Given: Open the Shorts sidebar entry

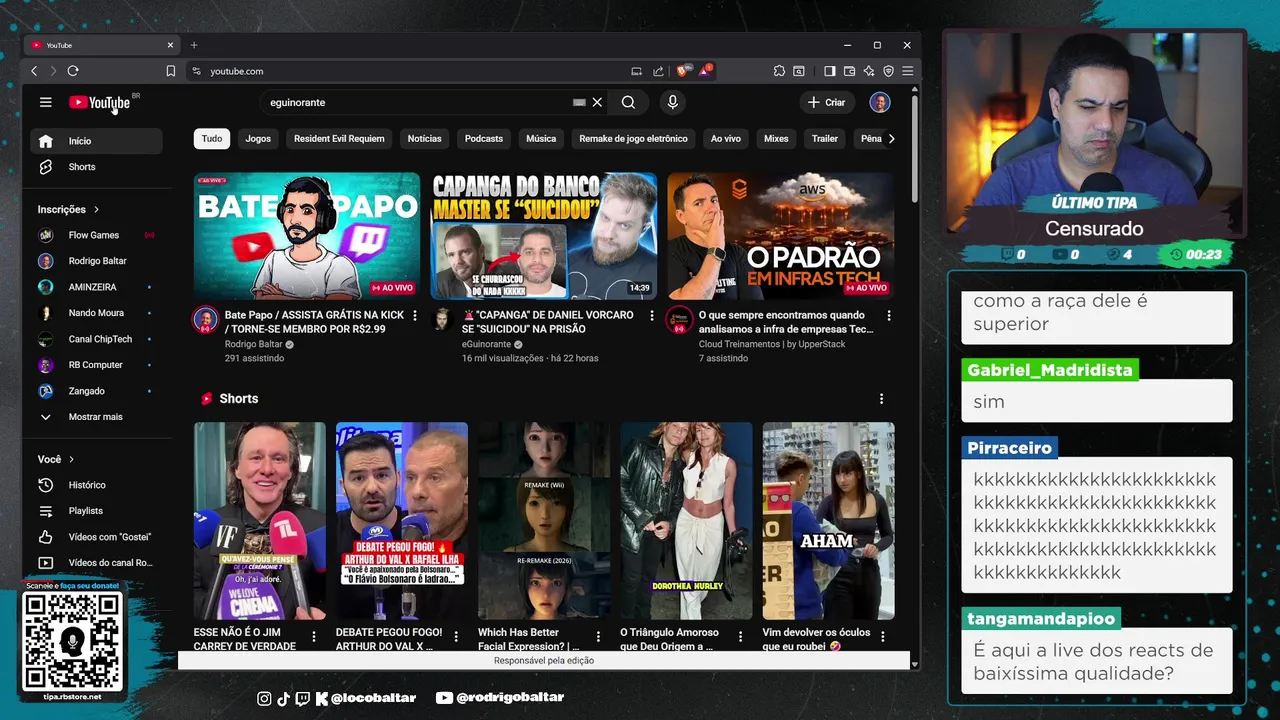Looking at the screenshot, I should click(x=96, y=167).
